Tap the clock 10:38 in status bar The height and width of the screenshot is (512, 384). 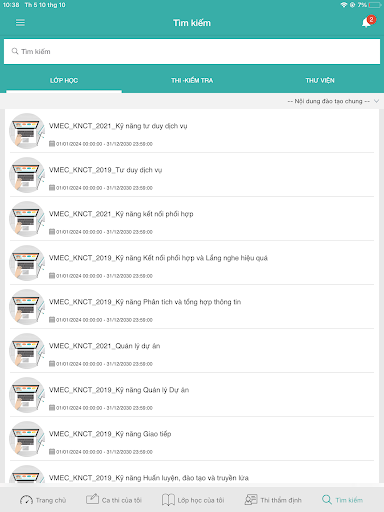[x=11, y=5]
